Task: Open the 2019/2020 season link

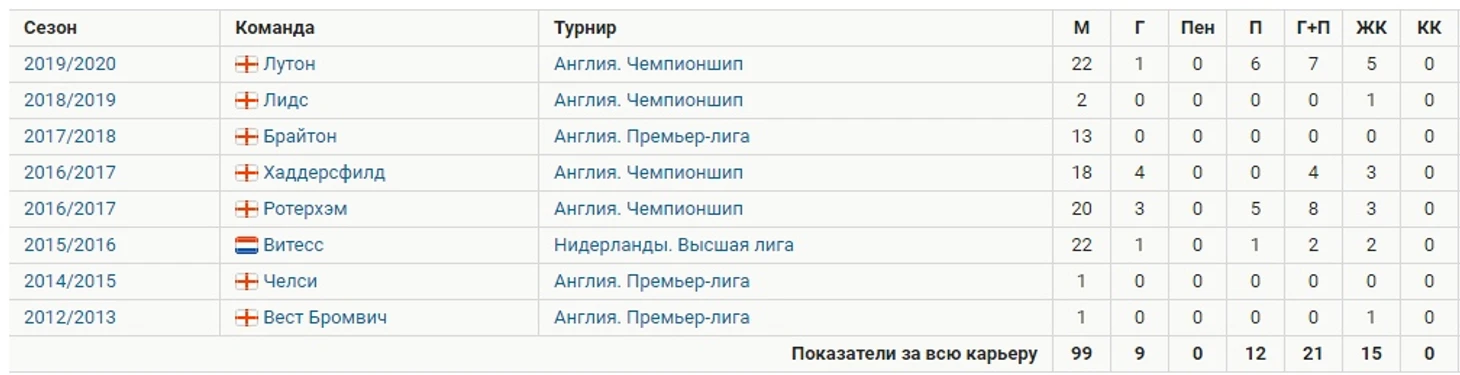Action: tap(70, 64)
